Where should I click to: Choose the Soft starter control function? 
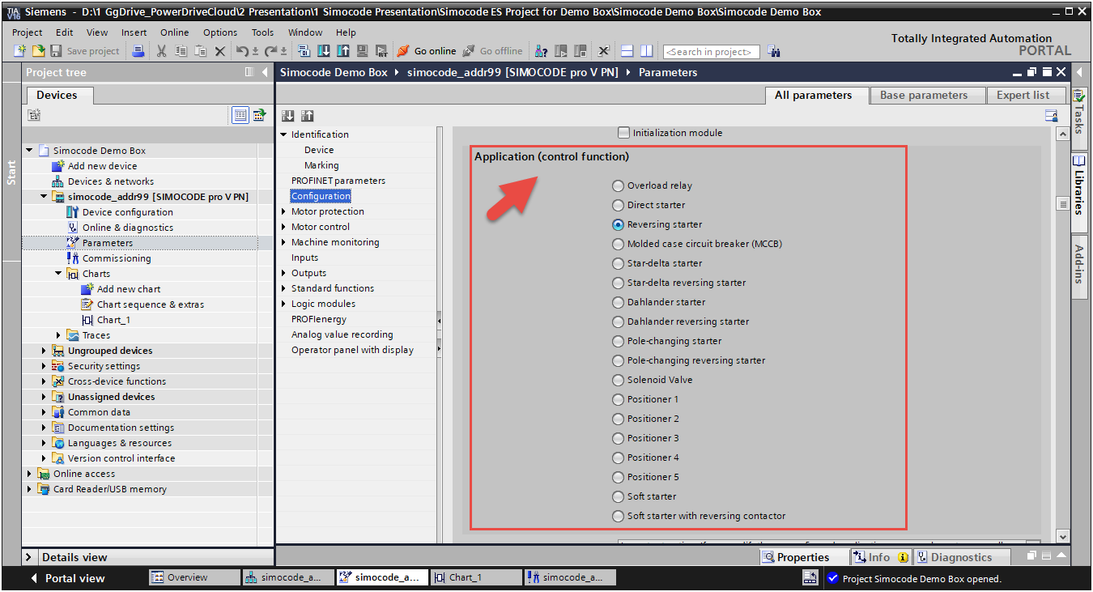(x=618, y=496)
